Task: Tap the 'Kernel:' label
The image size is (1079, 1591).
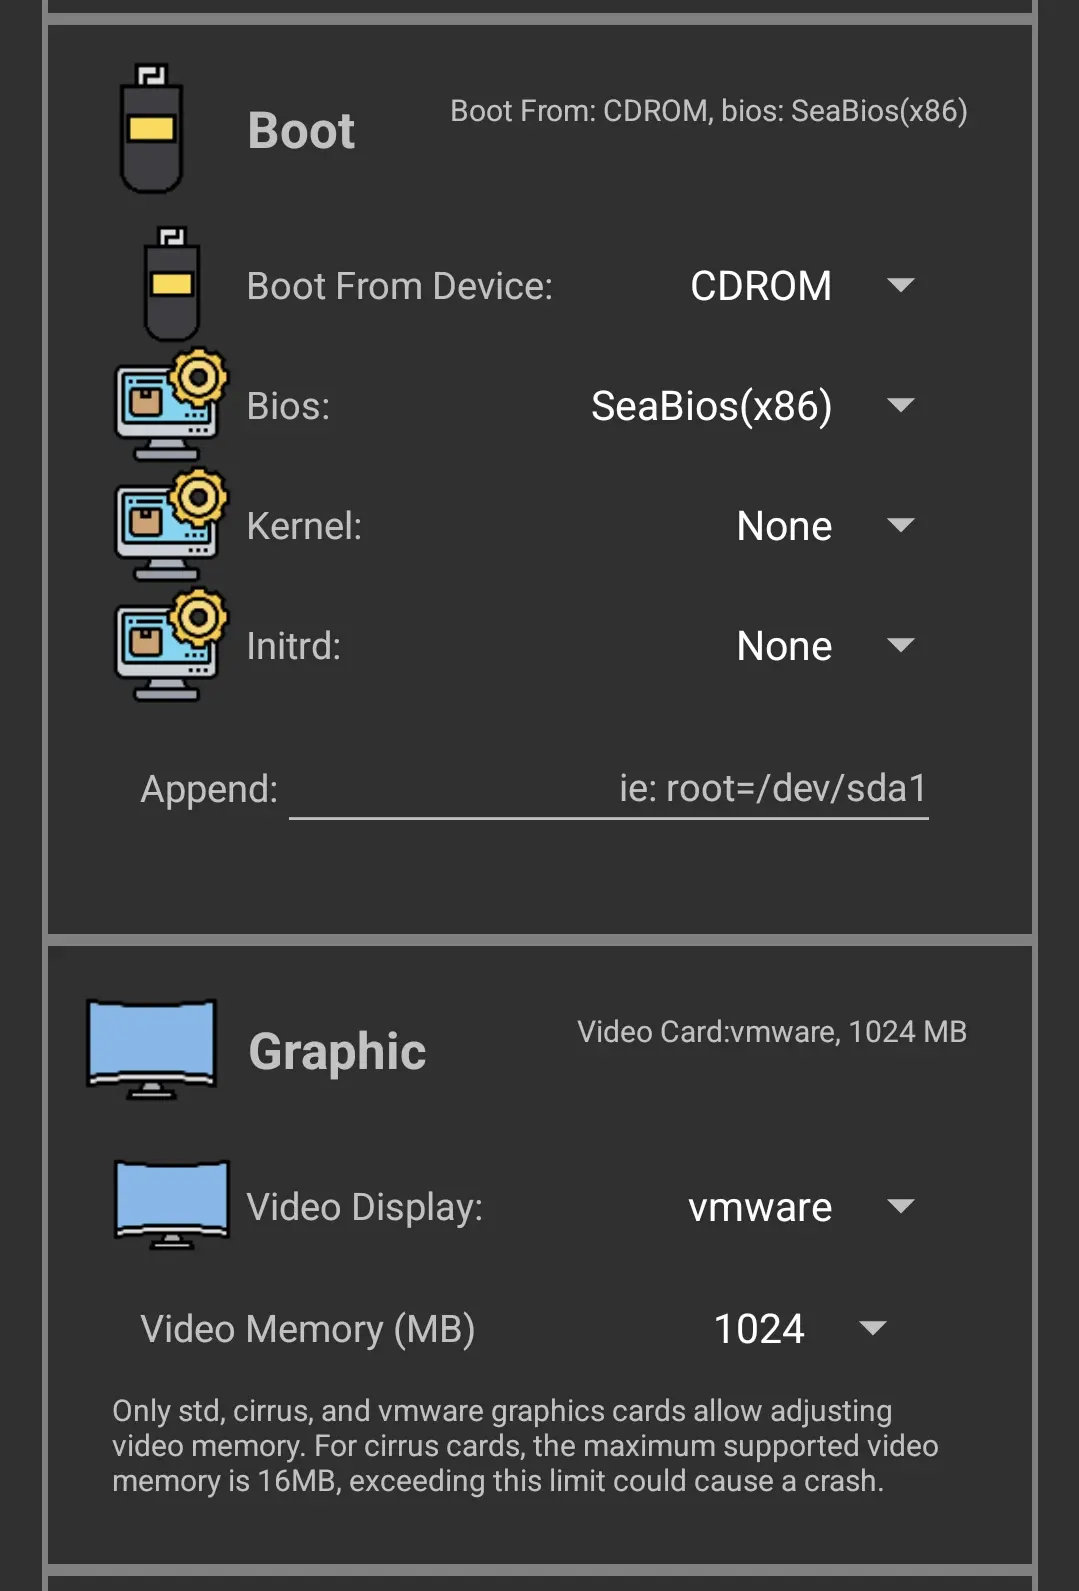Action: pos(304,526)
